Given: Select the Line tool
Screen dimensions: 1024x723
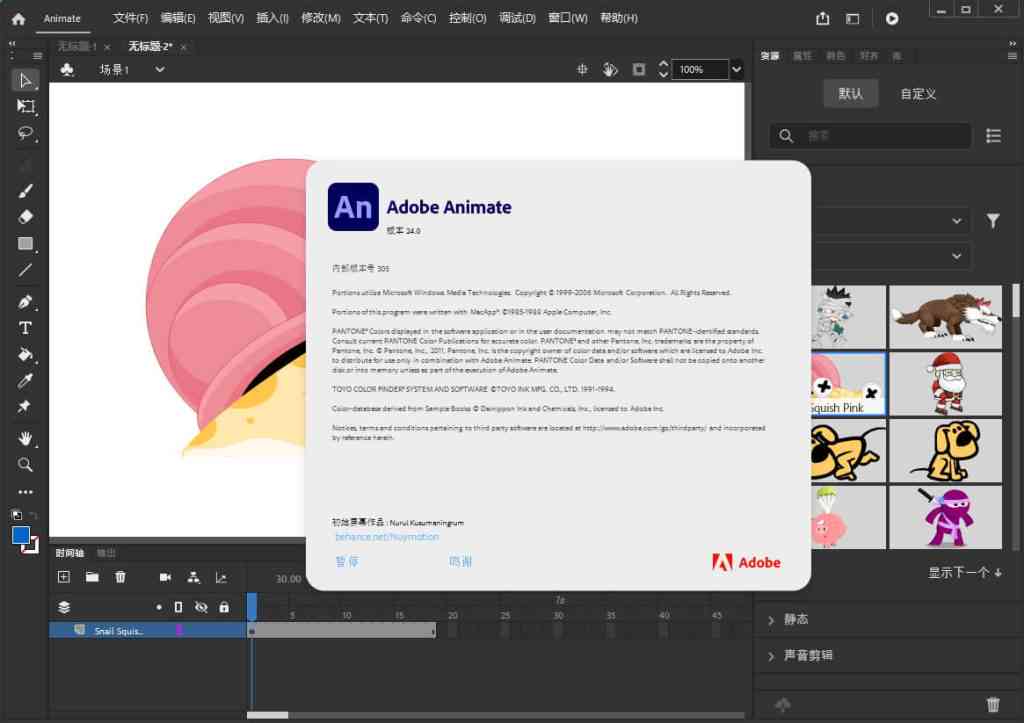Looking at the screenshot, I should pos(25,270).
